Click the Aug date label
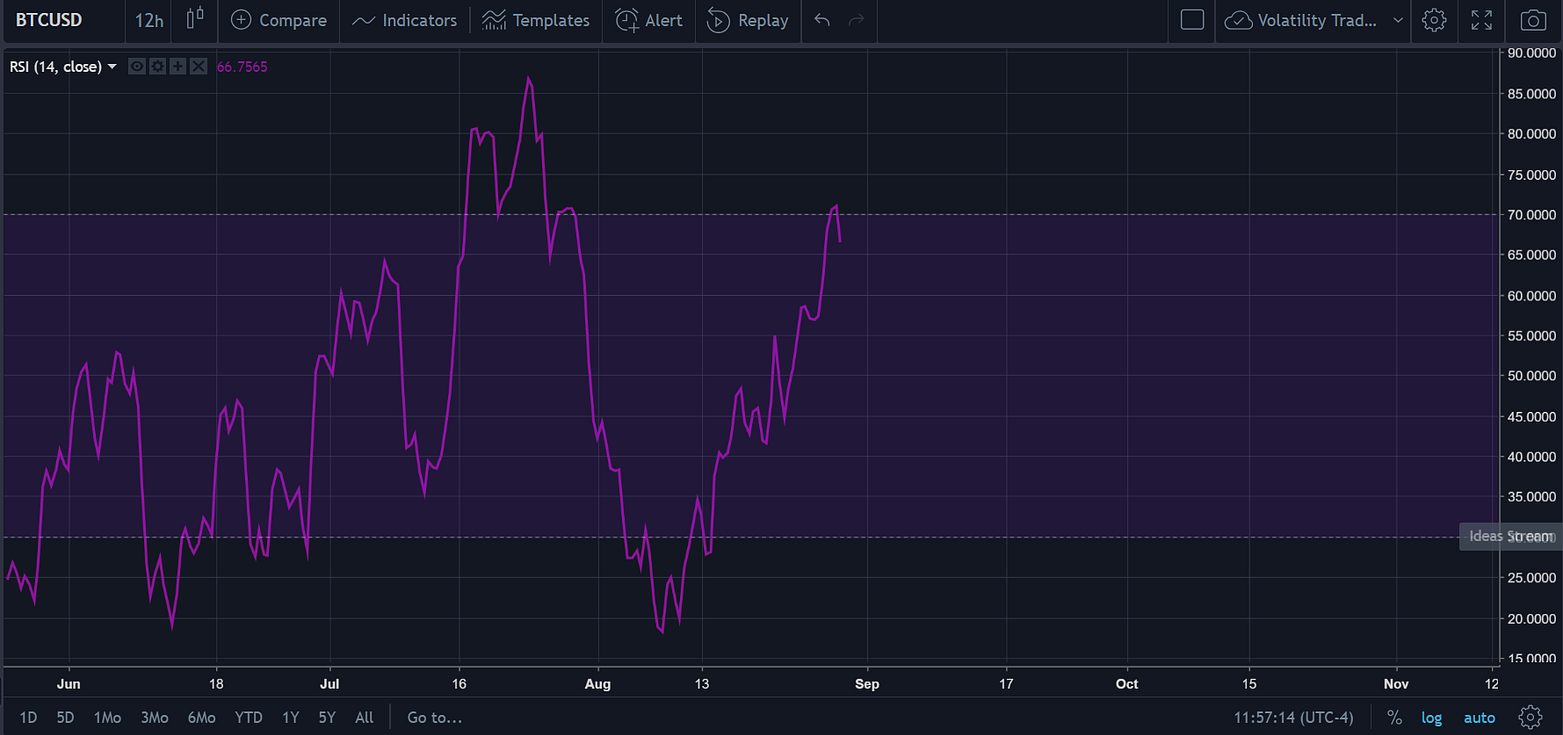This screenshot has width=1563, height=735. (x=598, y=684)
